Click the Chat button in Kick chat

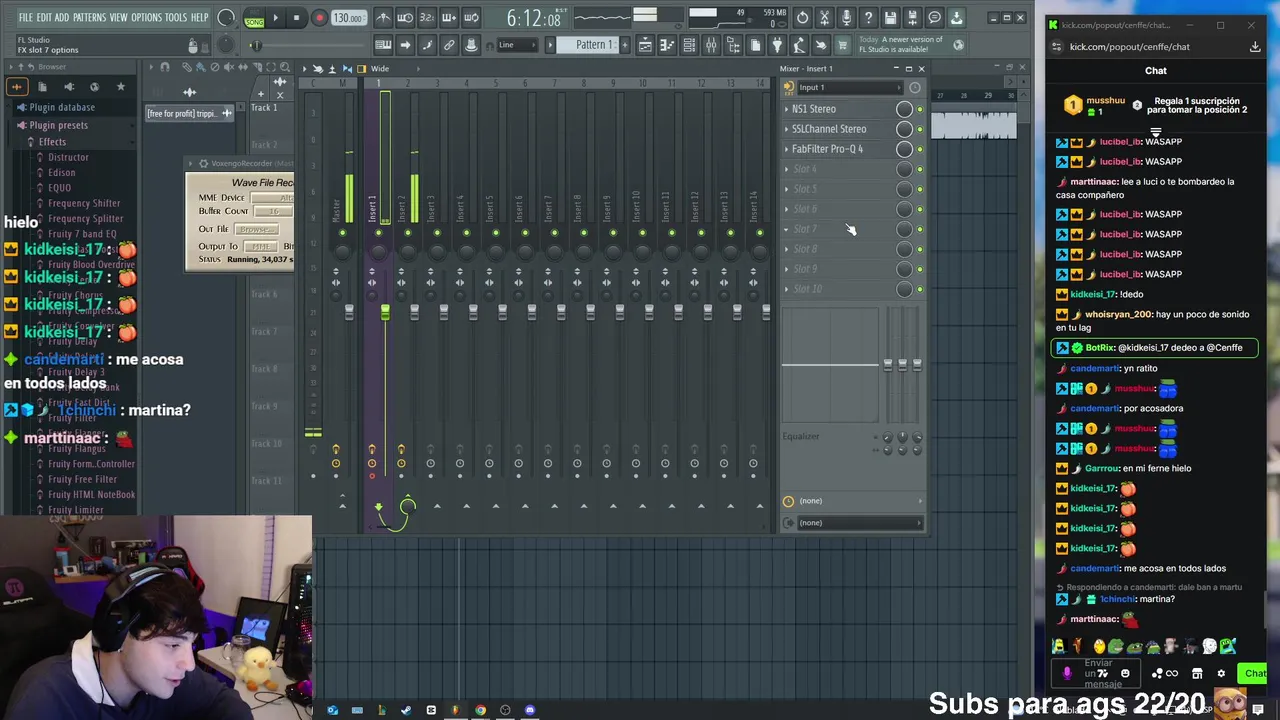[1254, 673]
